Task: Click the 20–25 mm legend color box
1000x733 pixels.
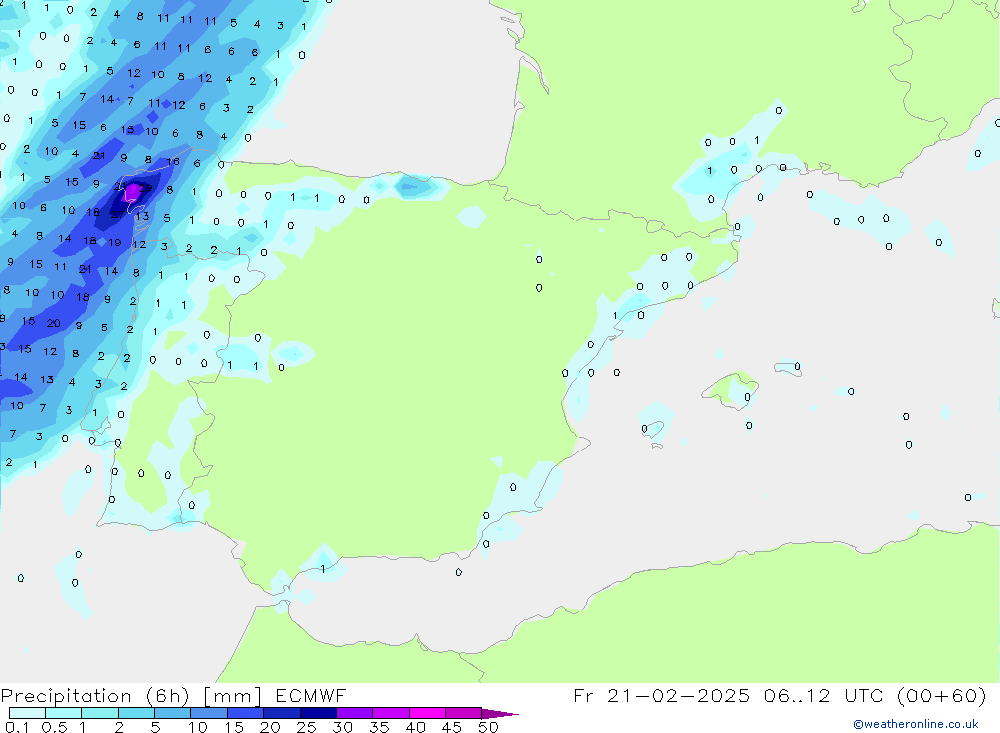Action: click(282, 713)
